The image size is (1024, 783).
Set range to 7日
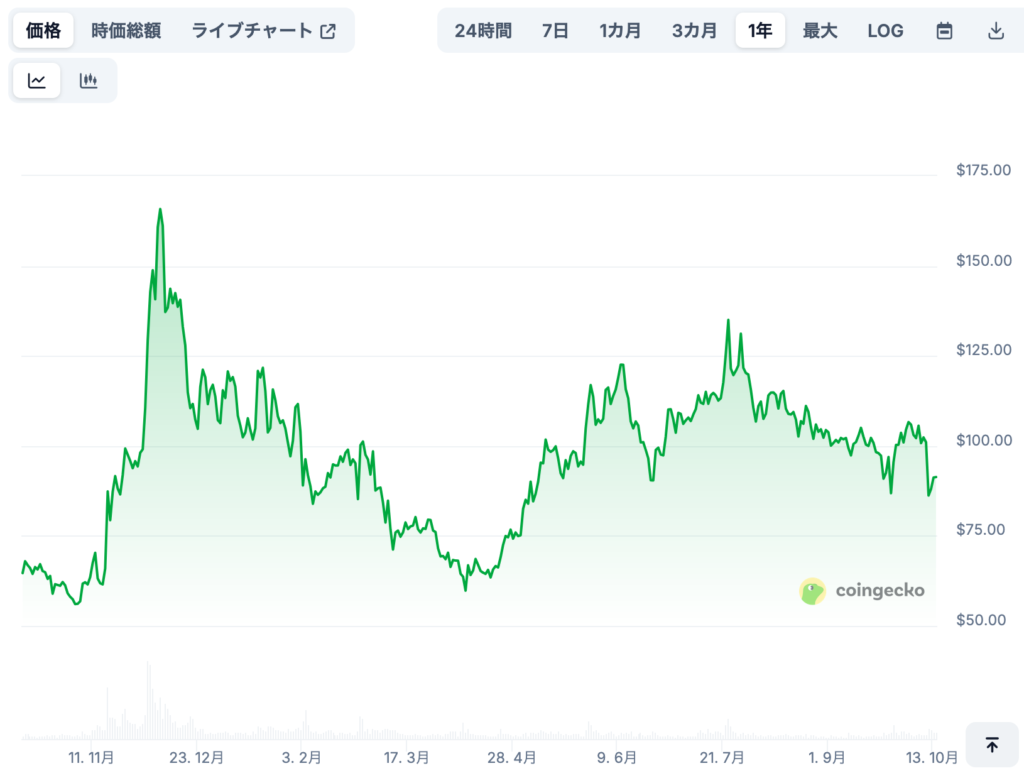click(x=555, y=31)
